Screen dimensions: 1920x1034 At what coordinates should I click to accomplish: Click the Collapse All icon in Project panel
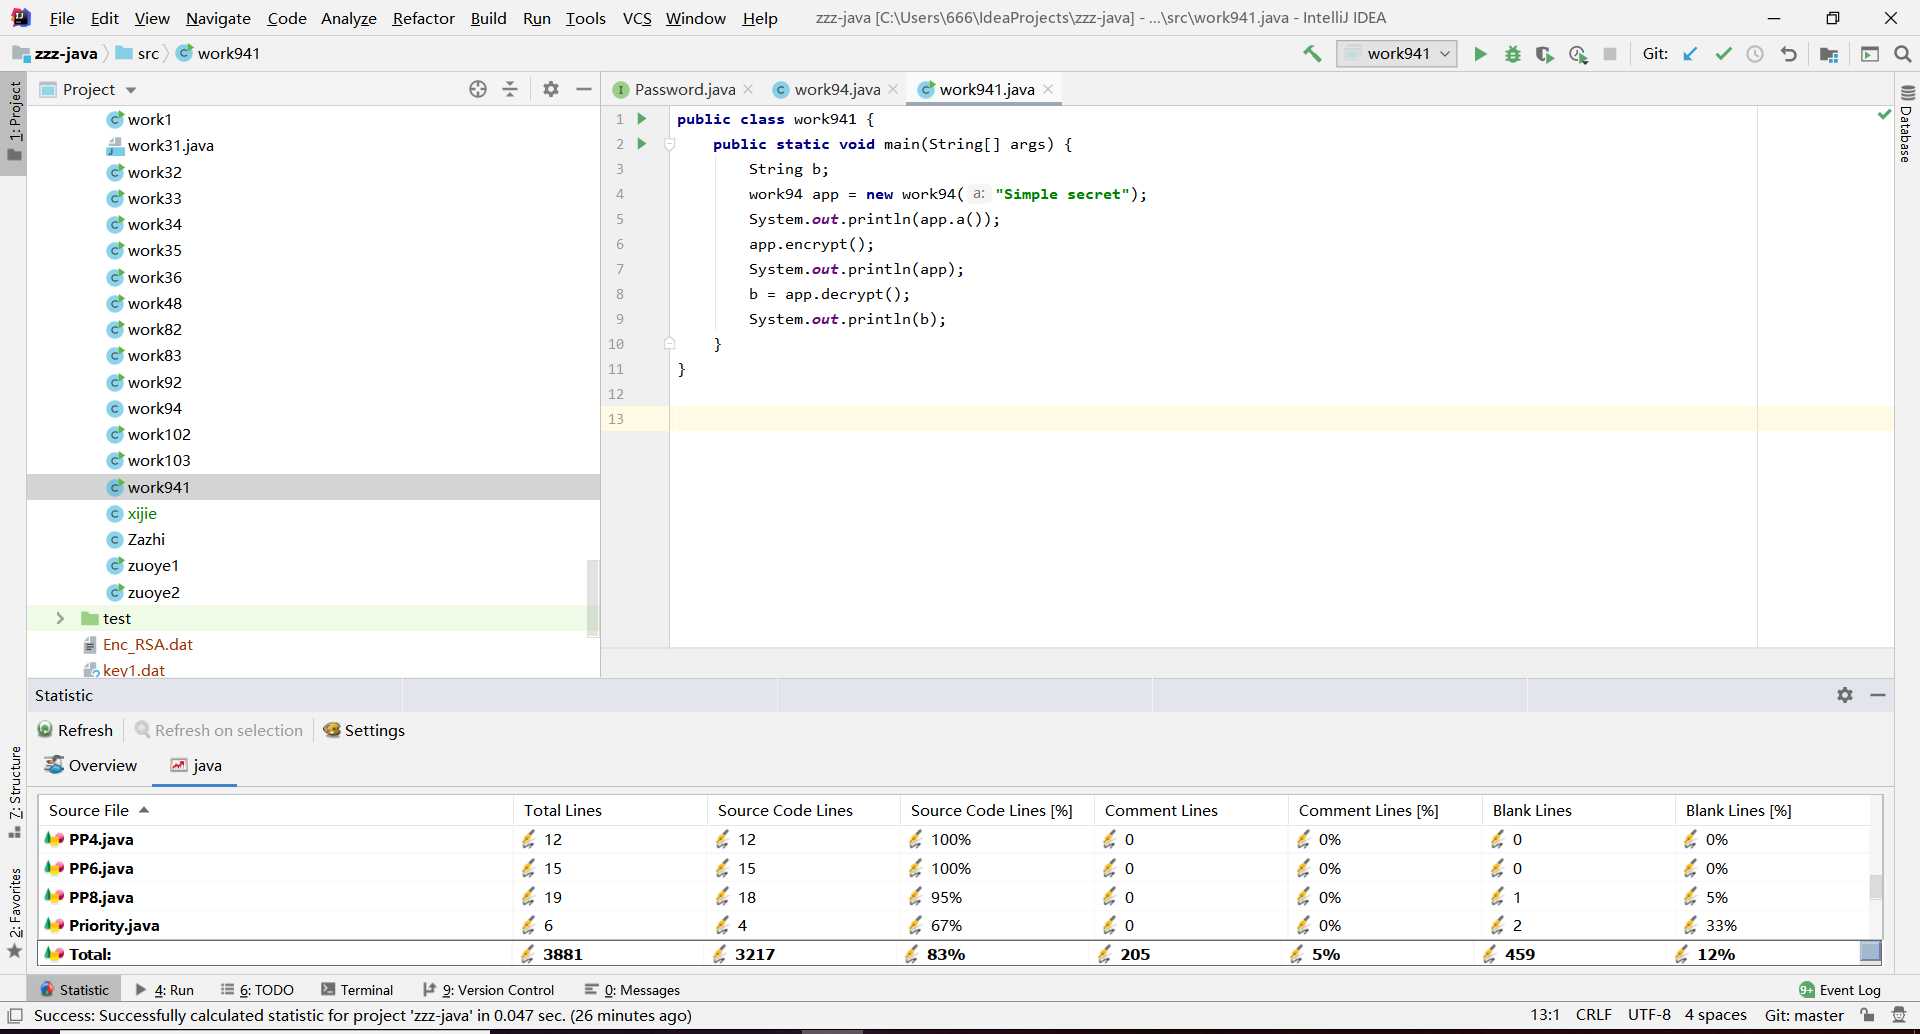pos(510,89)
